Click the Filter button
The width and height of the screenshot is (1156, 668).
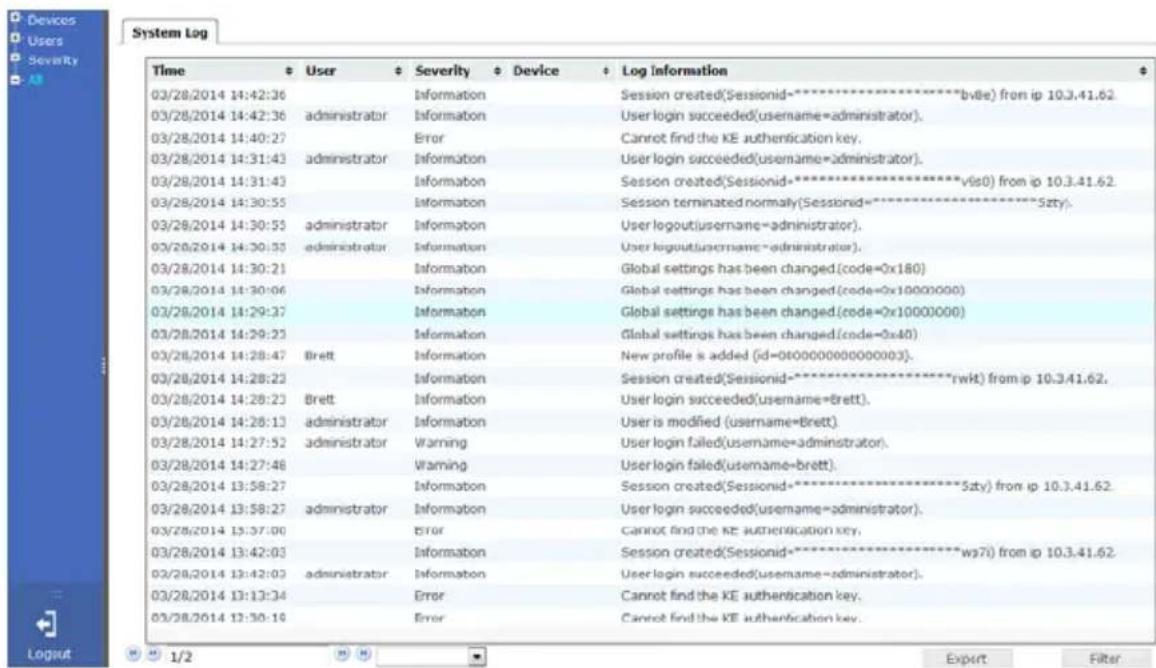[1105, 658]
